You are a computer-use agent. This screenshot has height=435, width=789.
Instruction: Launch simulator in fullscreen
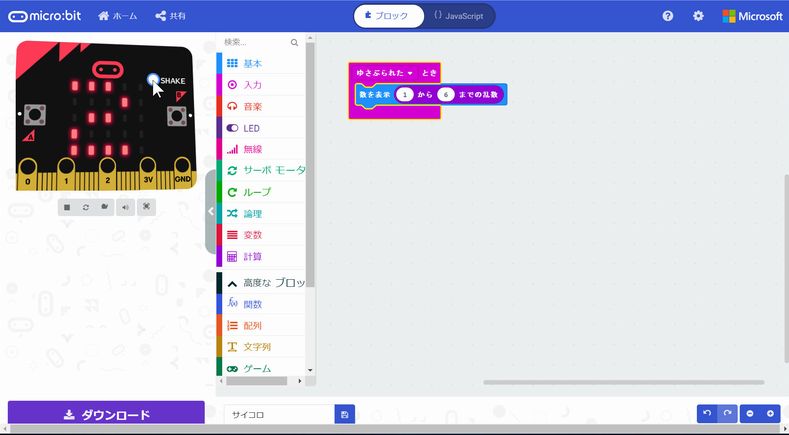pos(146,207)
